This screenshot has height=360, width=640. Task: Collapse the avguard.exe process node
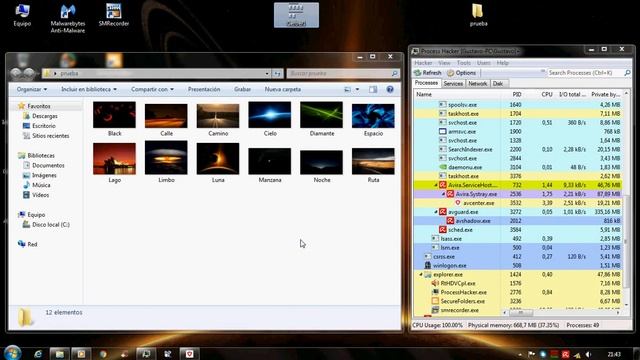click(436, 212)
